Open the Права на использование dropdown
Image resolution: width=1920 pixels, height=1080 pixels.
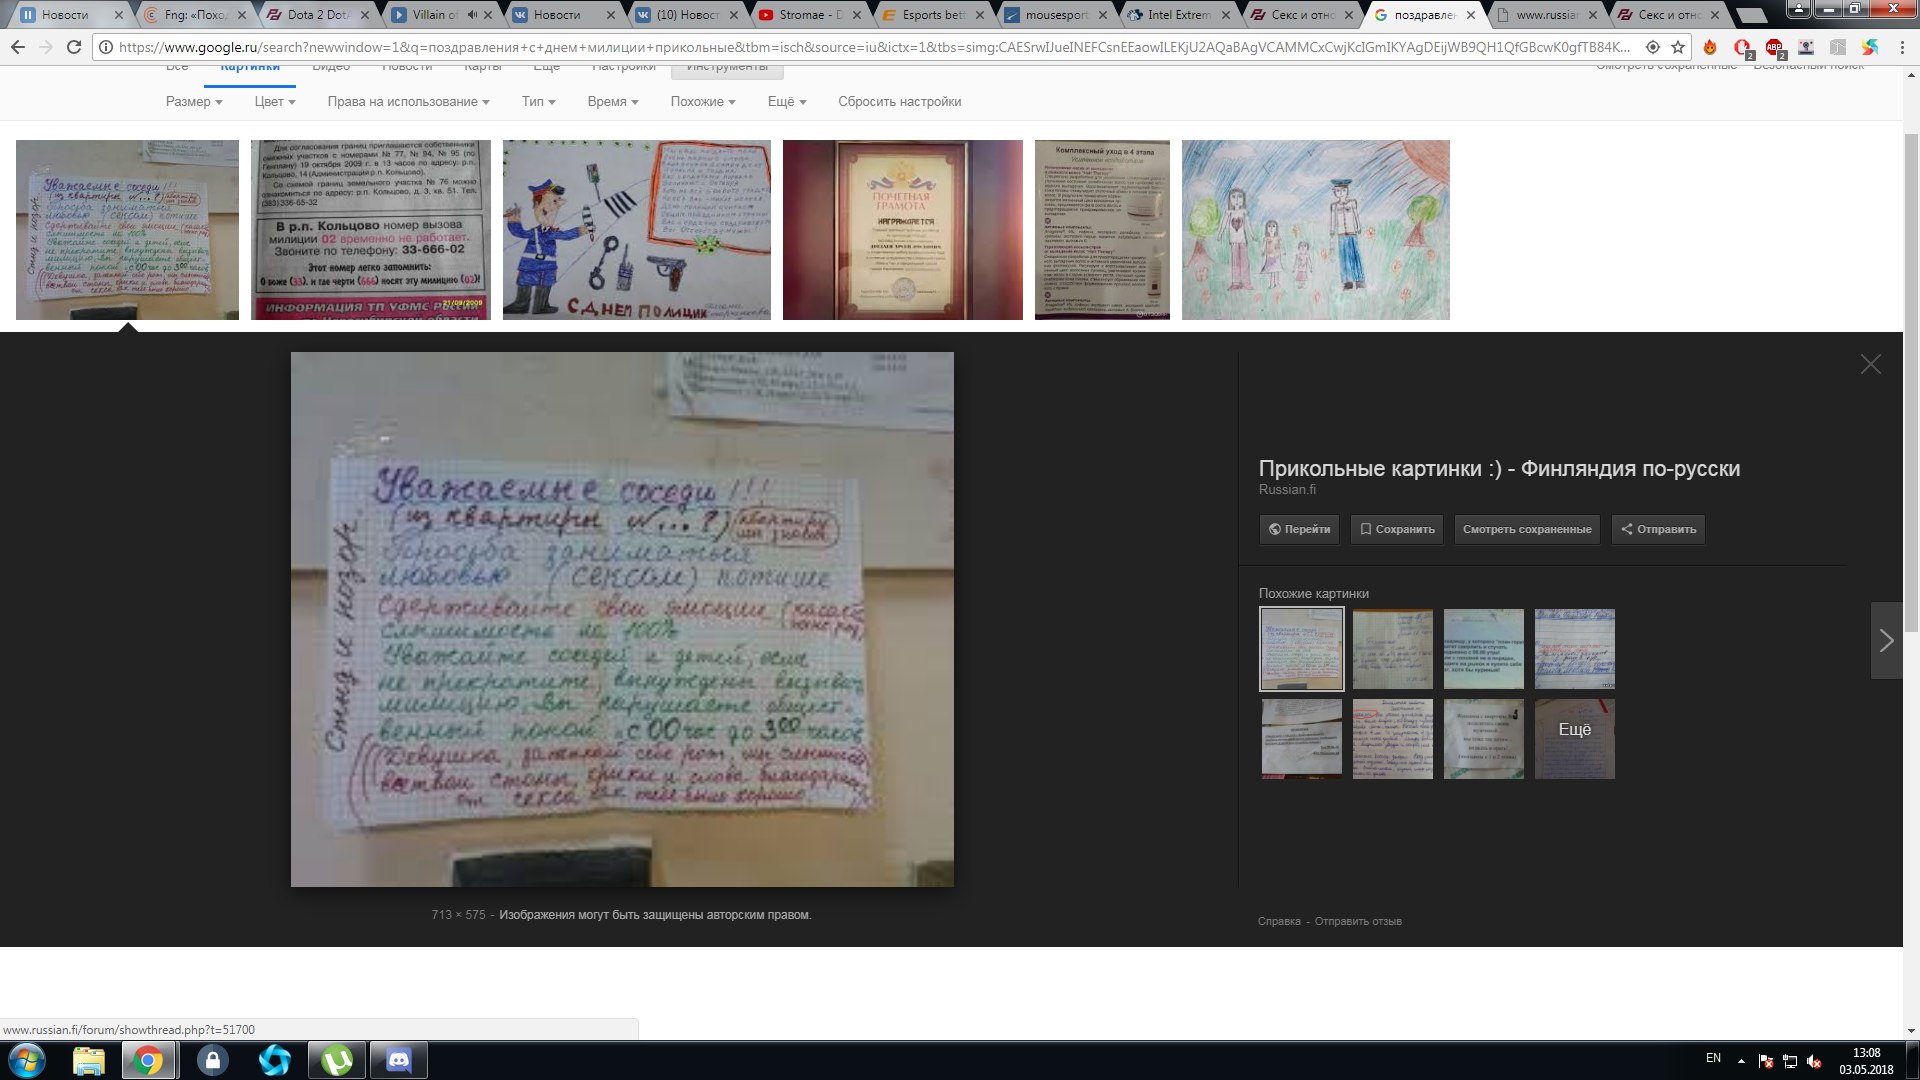click(x=408, y=102)
